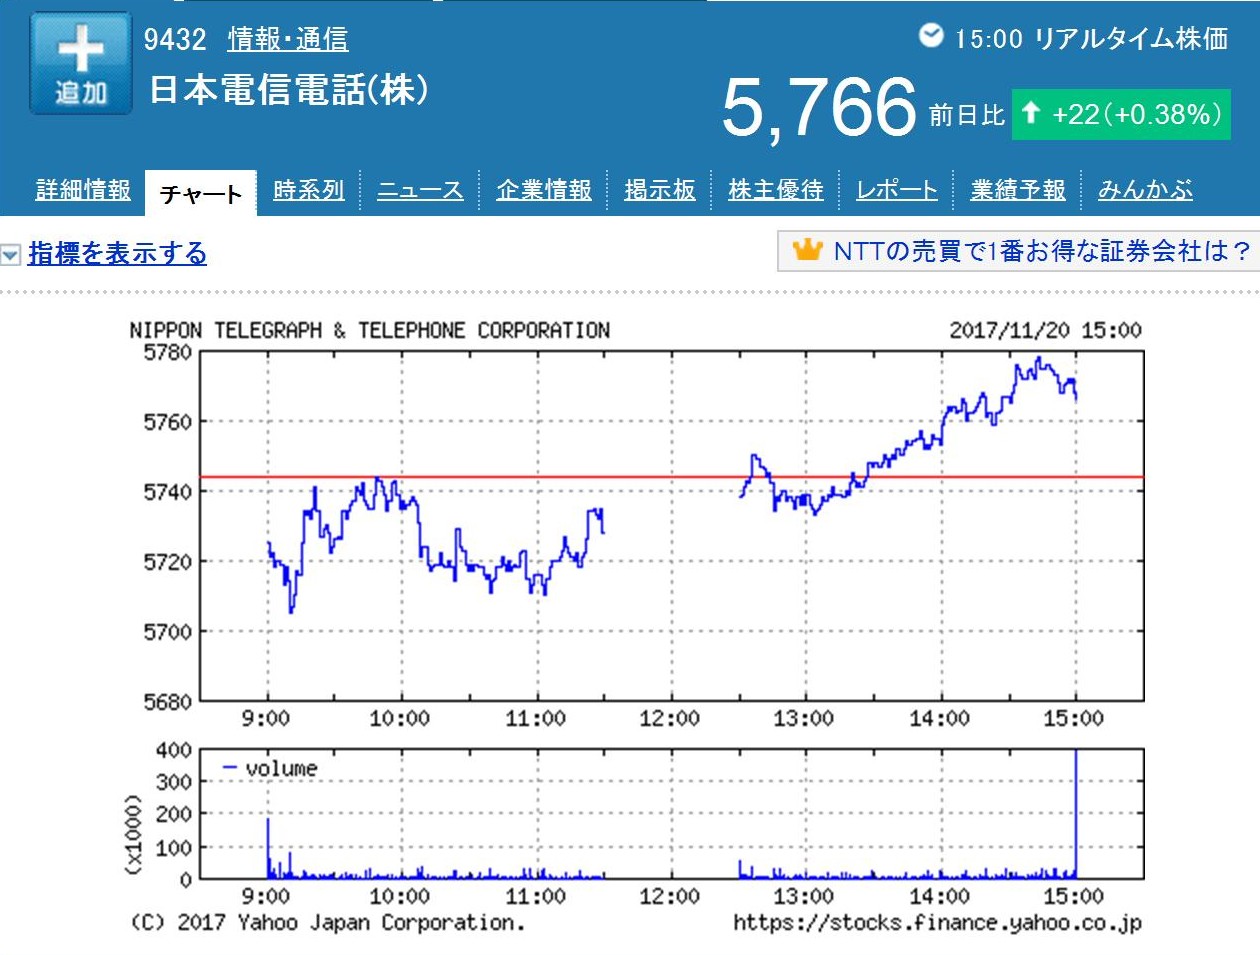Viewport: 1260px width, 955px height.
Task: Switch to the 業績予報 tab
Action: click(1018, 190)
